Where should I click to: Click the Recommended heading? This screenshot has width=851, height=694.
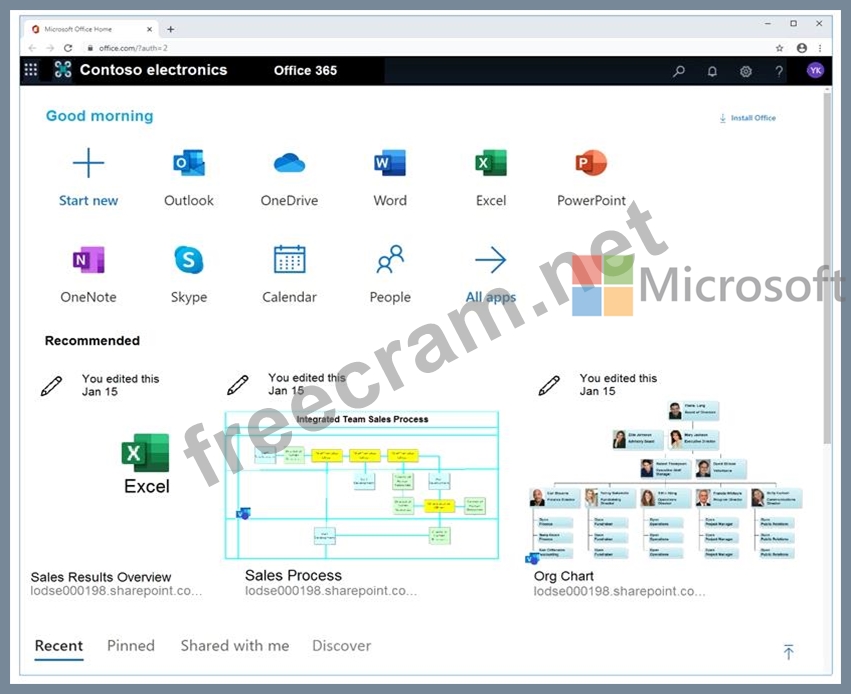[x=92, y=341]
